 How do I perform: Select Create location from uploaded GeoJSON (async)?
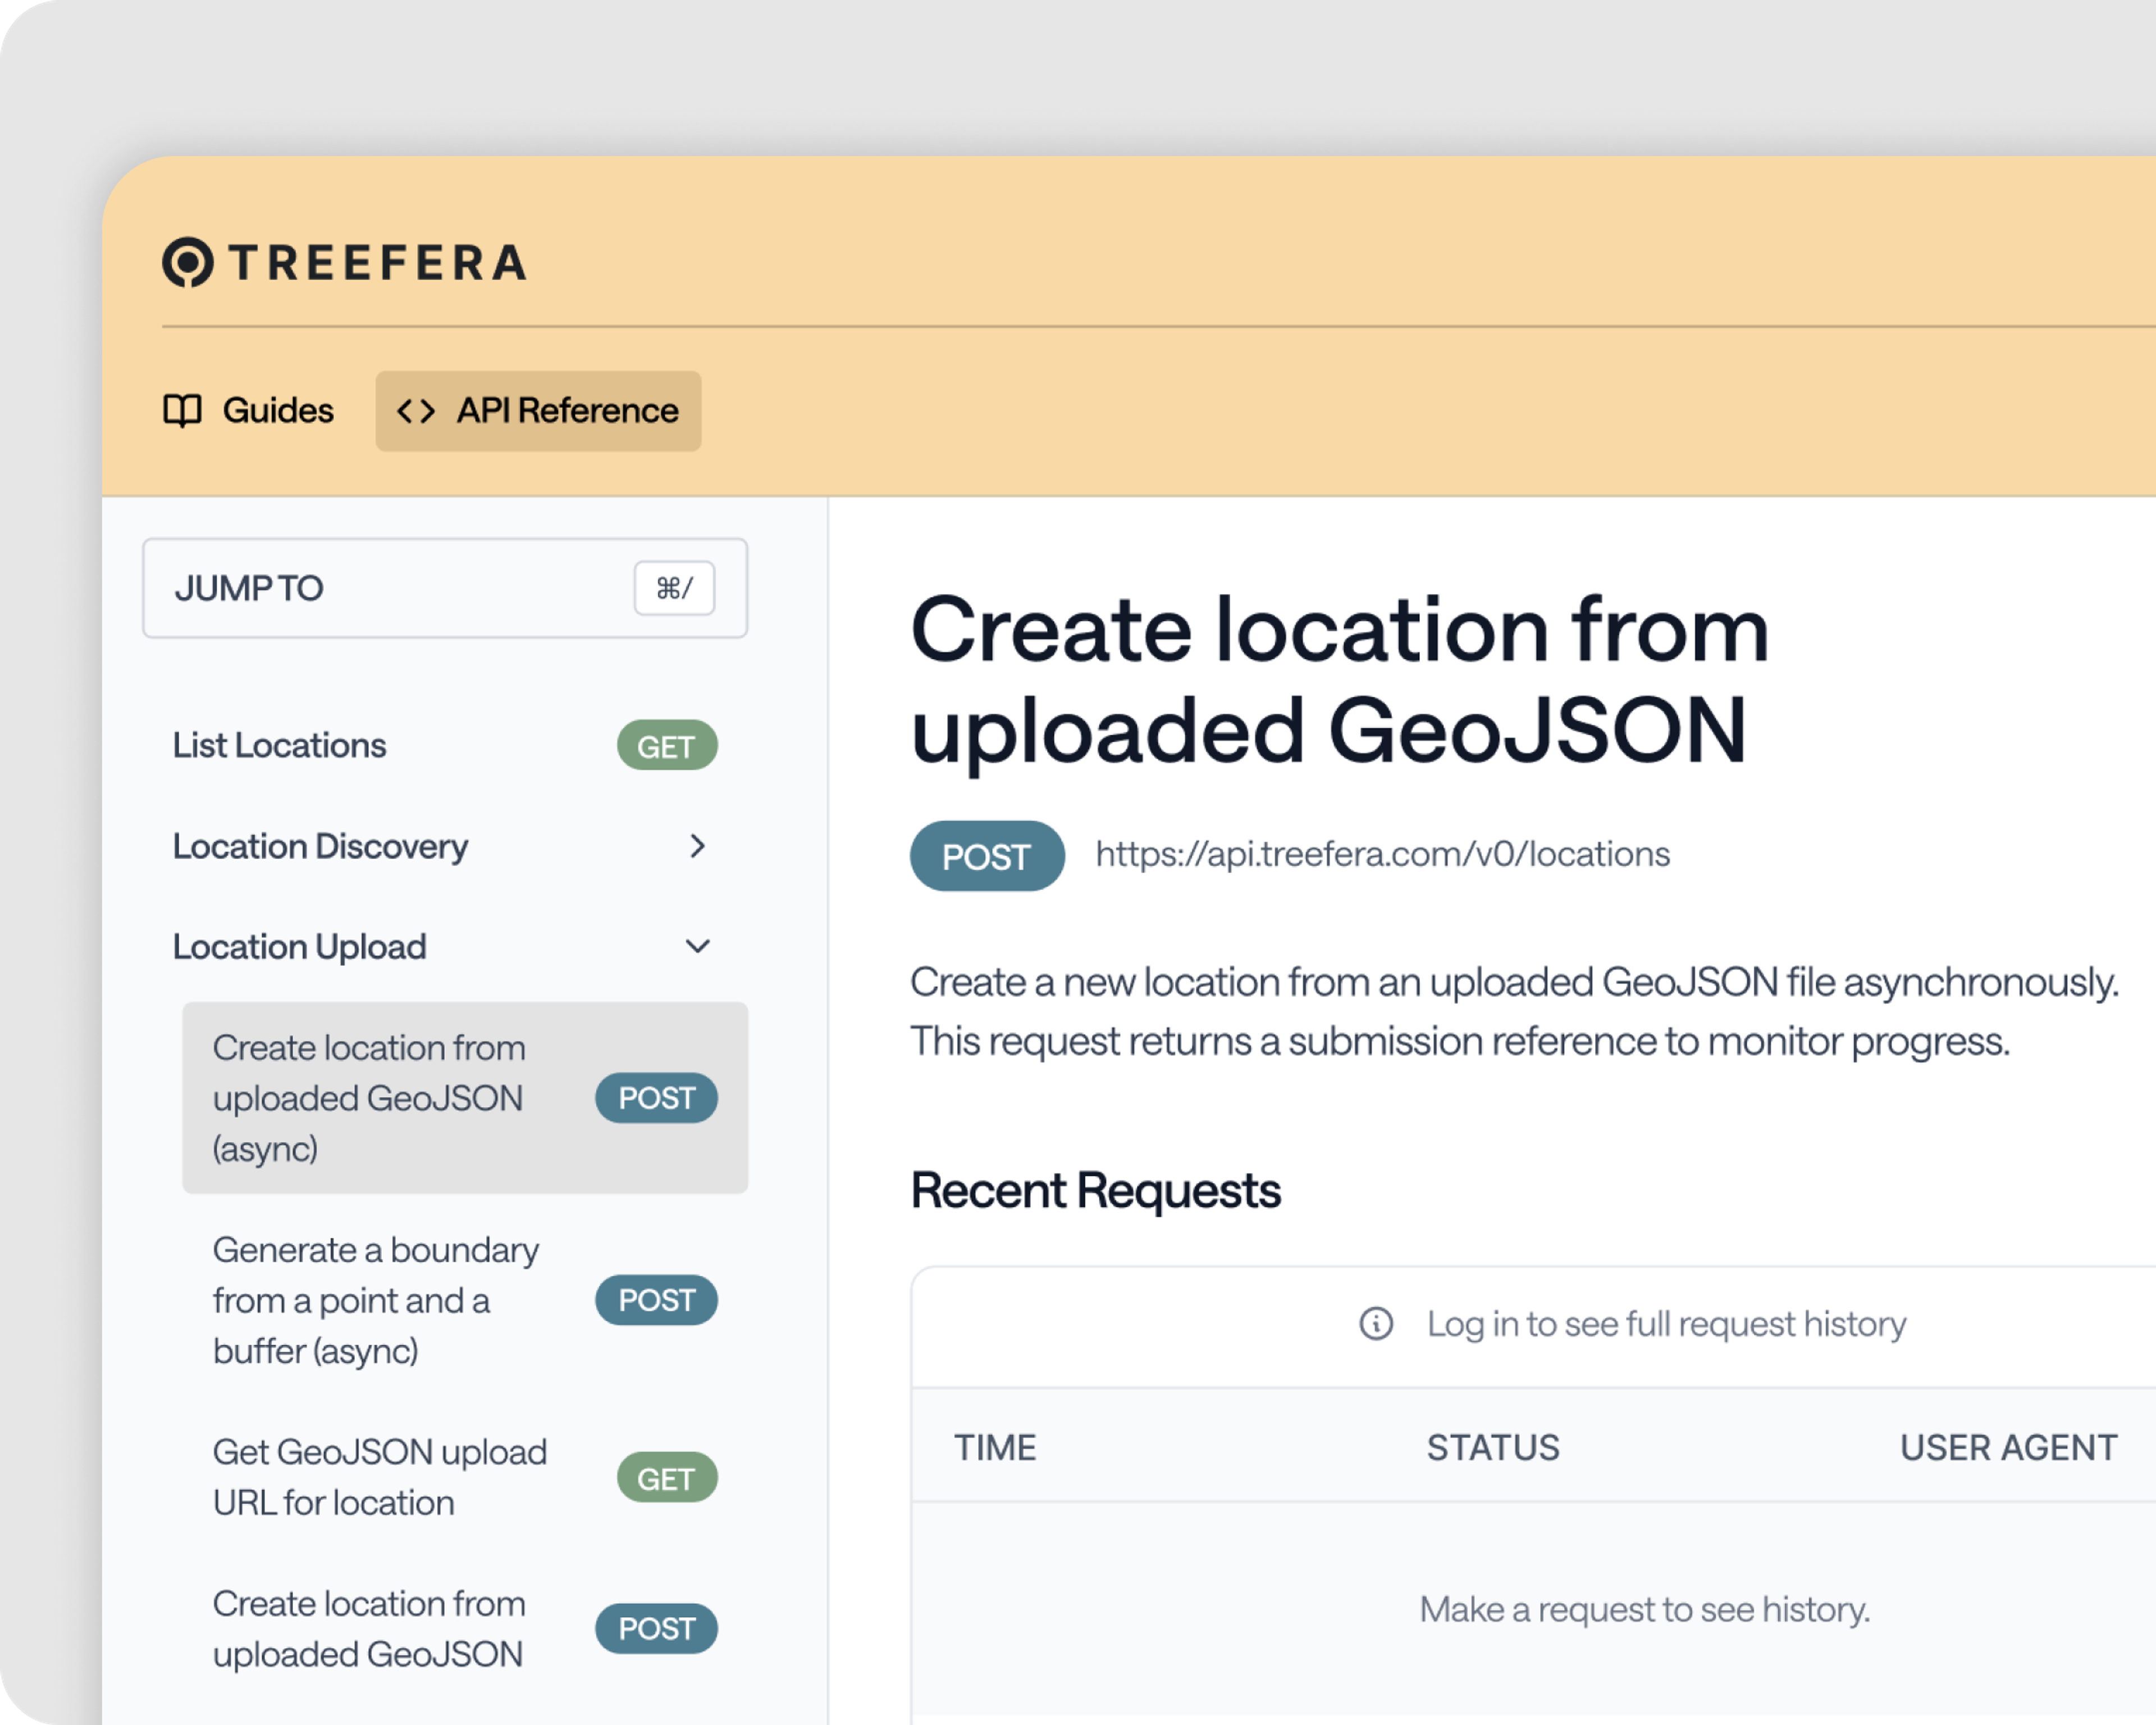pyautogui.click(x=465, y=1097)
